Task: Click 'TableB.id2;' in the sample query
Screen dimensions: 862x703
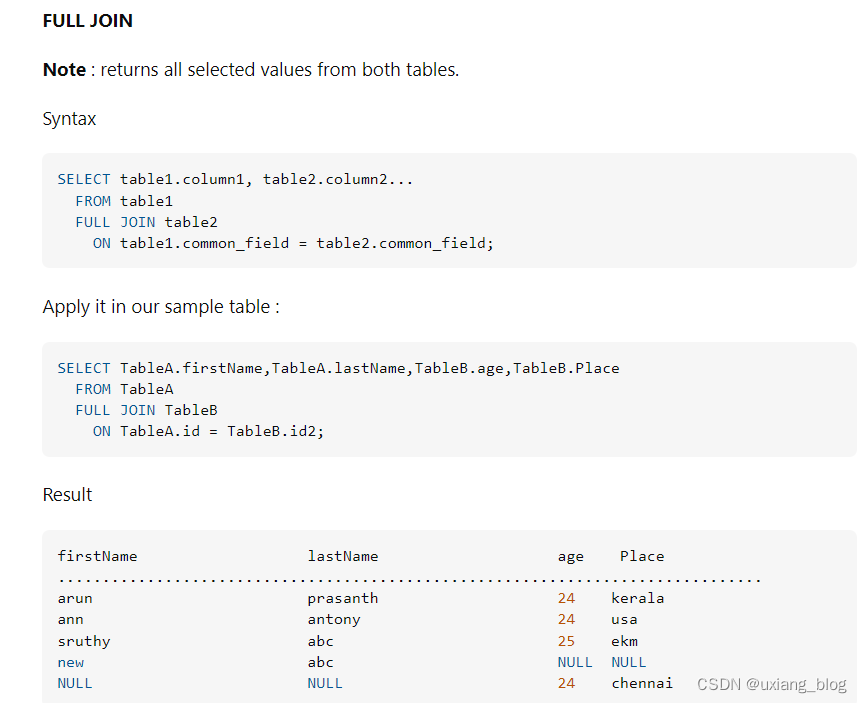Action: (276, 431)
